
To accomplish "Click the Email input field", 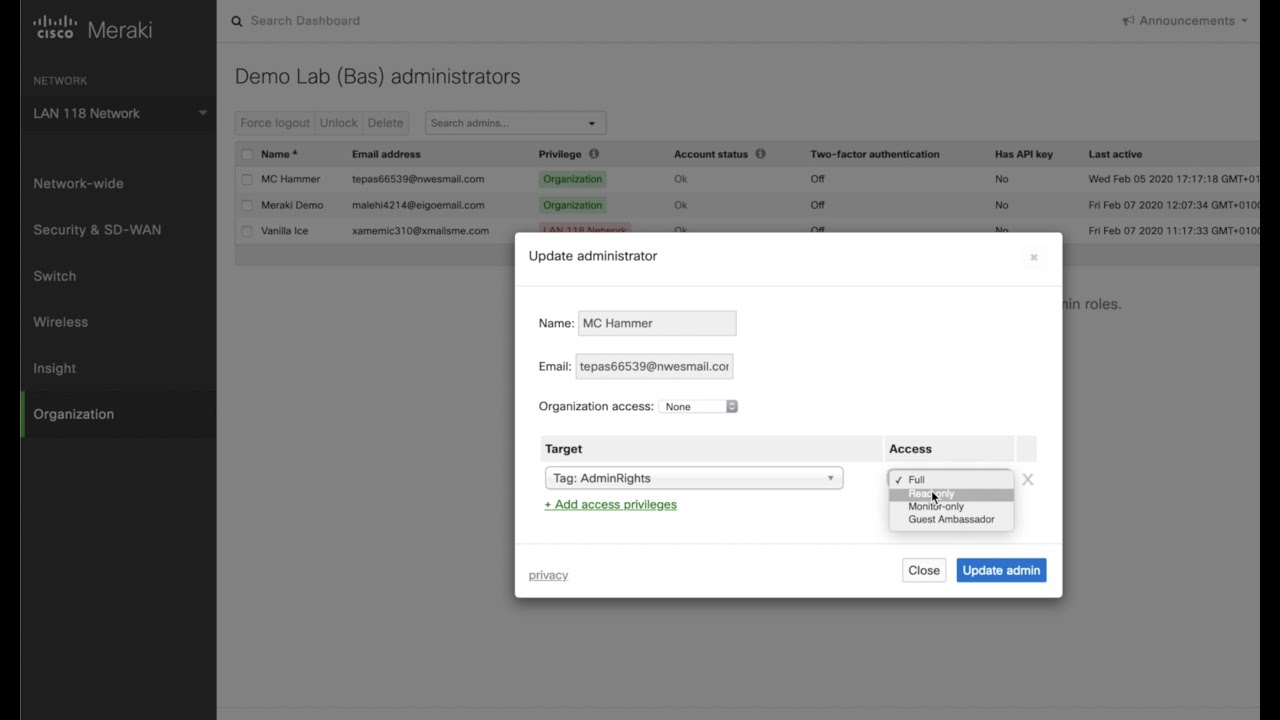I will click(654, 366).
